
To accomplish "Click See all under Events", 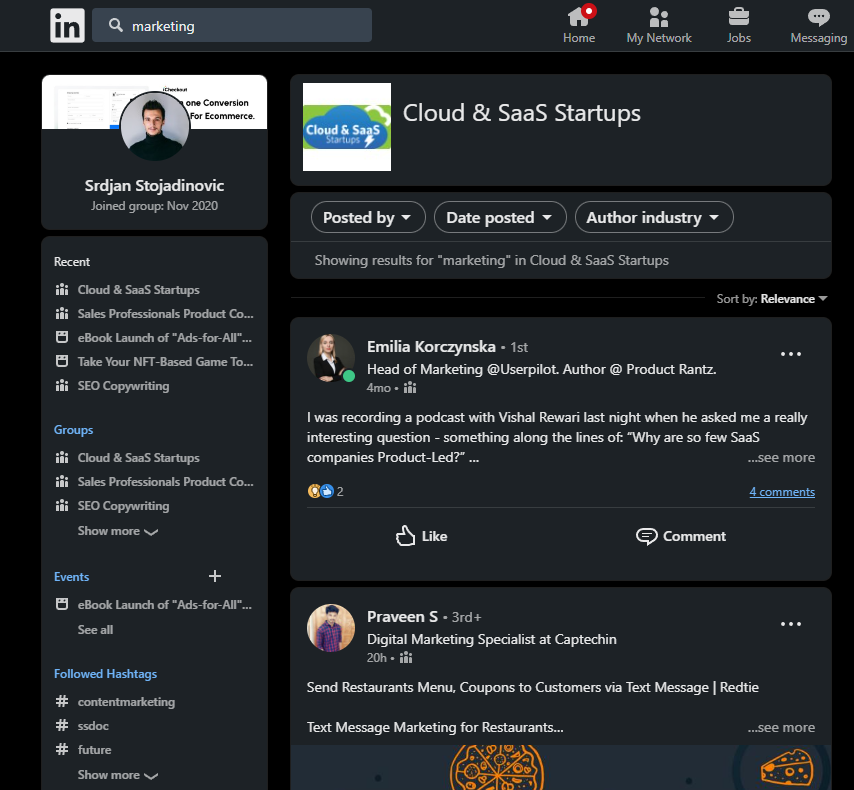I will pyautogui.click(x=95, y=630).
